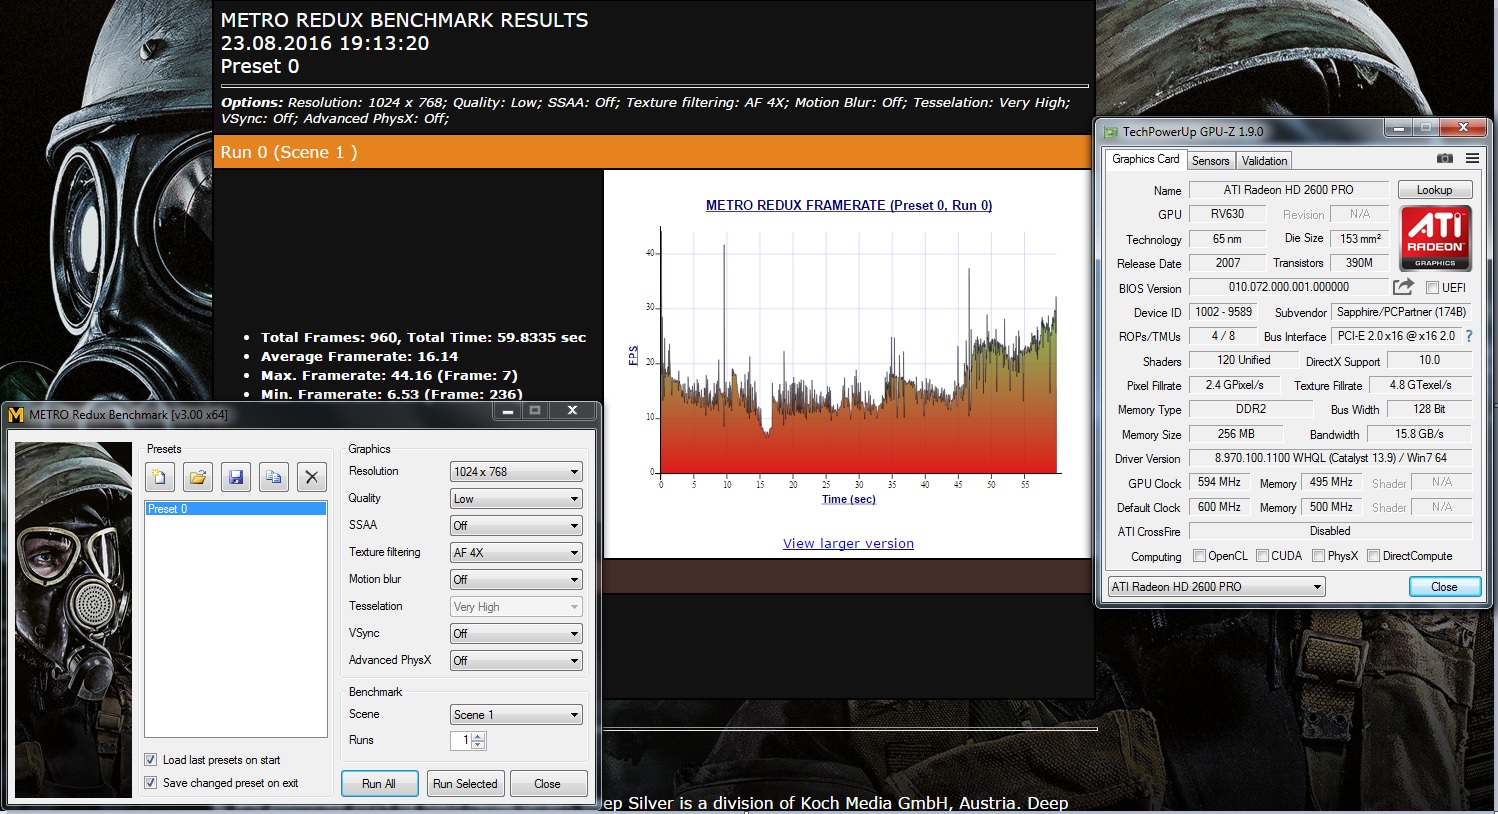Delete the selected preset with the X icon
Screen dimensions: 1498x814
pyautogui.click(x=312, y=477)
